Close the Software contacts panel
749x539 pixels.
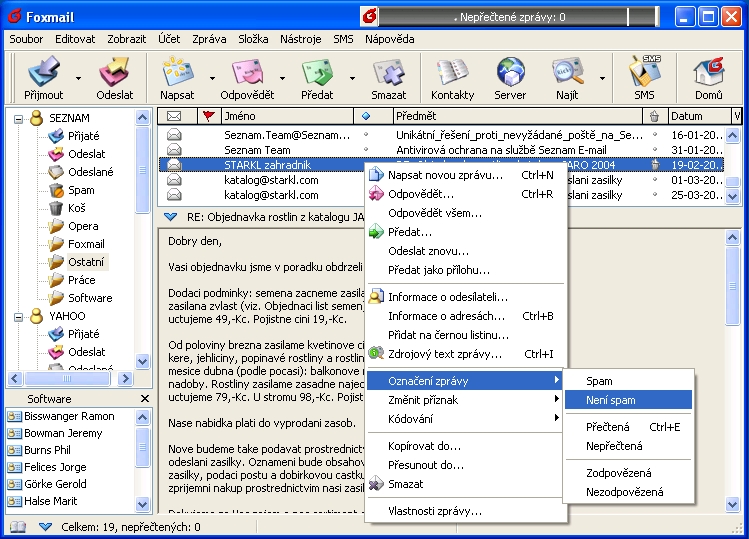click(x=145, y=399)
